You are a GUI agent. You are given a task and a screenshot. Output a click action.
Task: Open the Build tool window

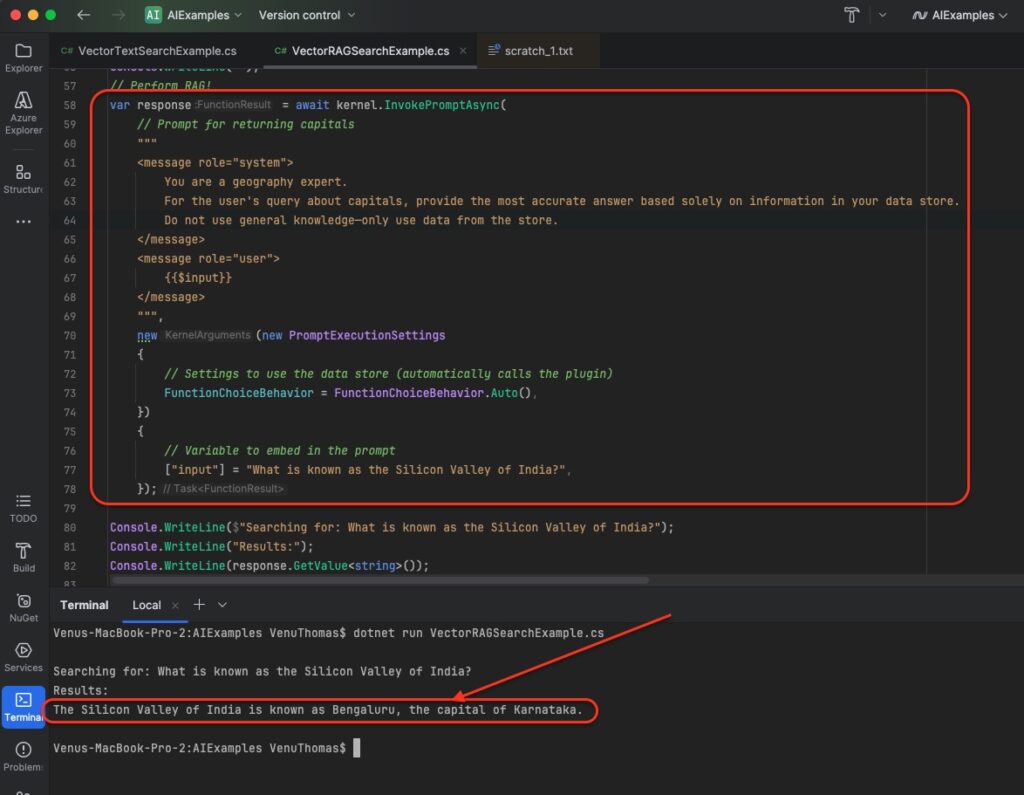coord(23,557)
